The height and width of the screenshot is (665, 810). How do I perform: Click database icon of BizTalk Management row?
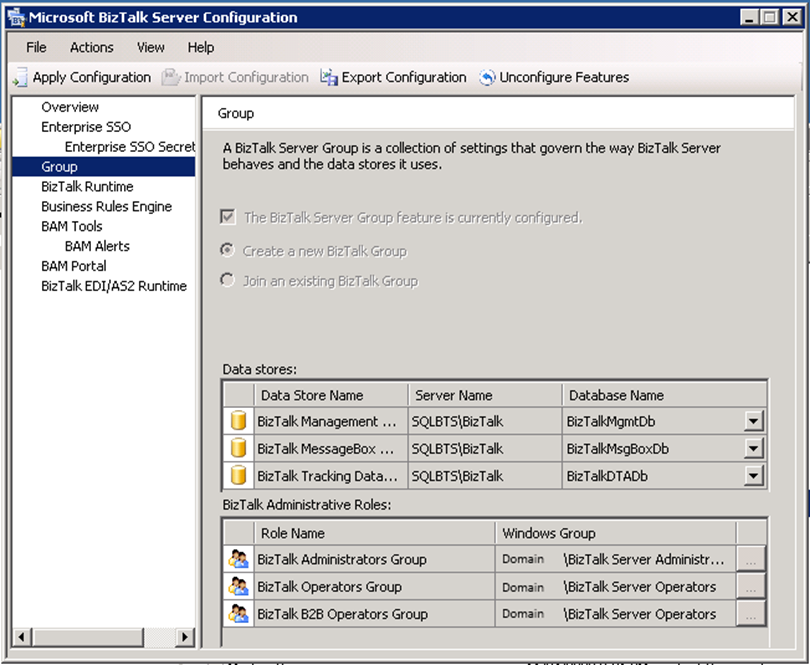pos(238,421)
